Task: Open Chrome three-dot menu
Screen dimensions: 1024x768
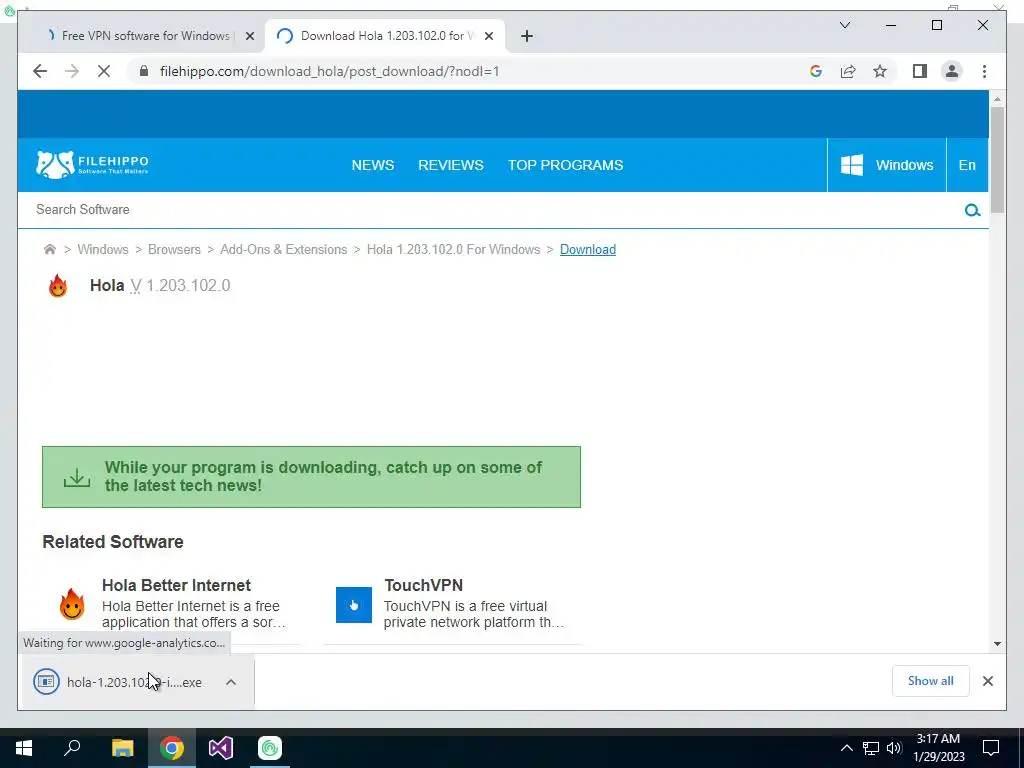Action: tap(984, 71)
